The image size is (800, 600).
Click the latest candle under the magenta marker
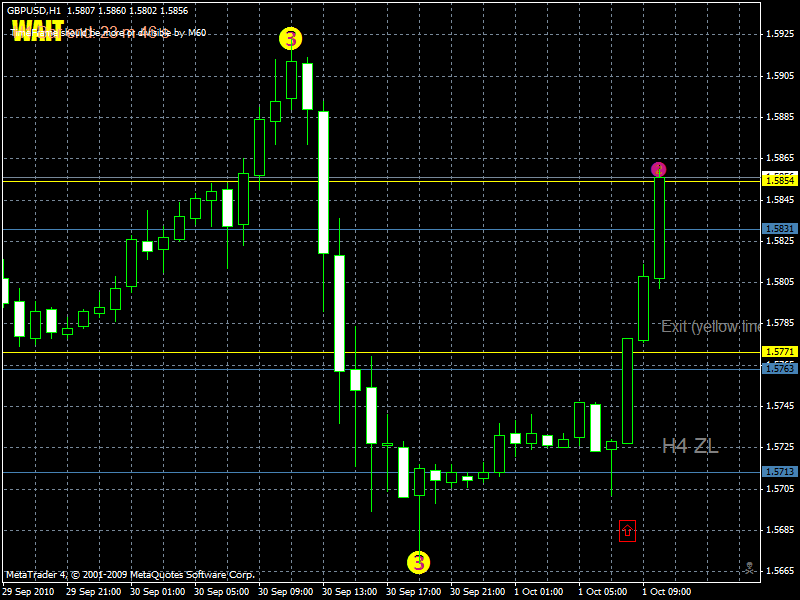tap(659, 228)
